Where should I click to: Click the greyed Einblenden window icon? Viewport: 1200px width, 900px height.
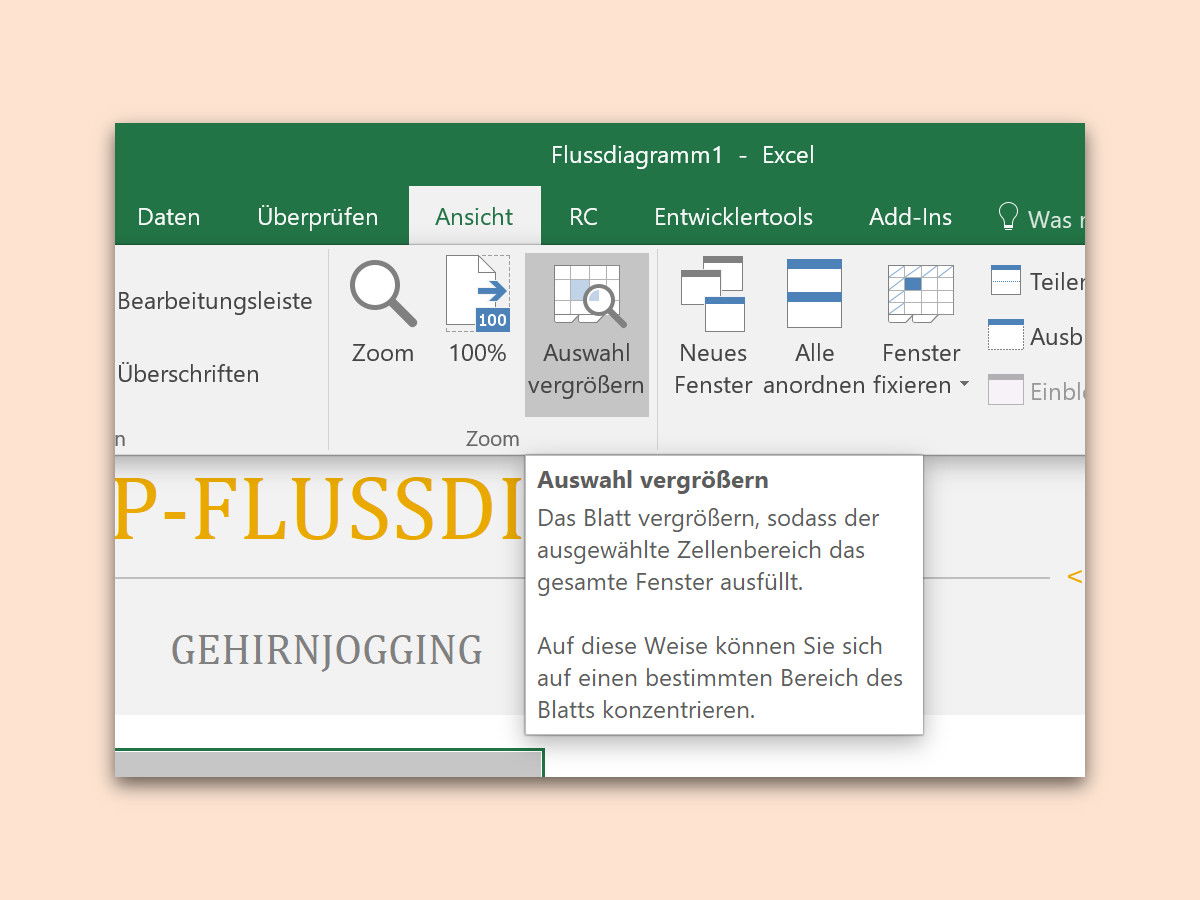coord(1005,390)
